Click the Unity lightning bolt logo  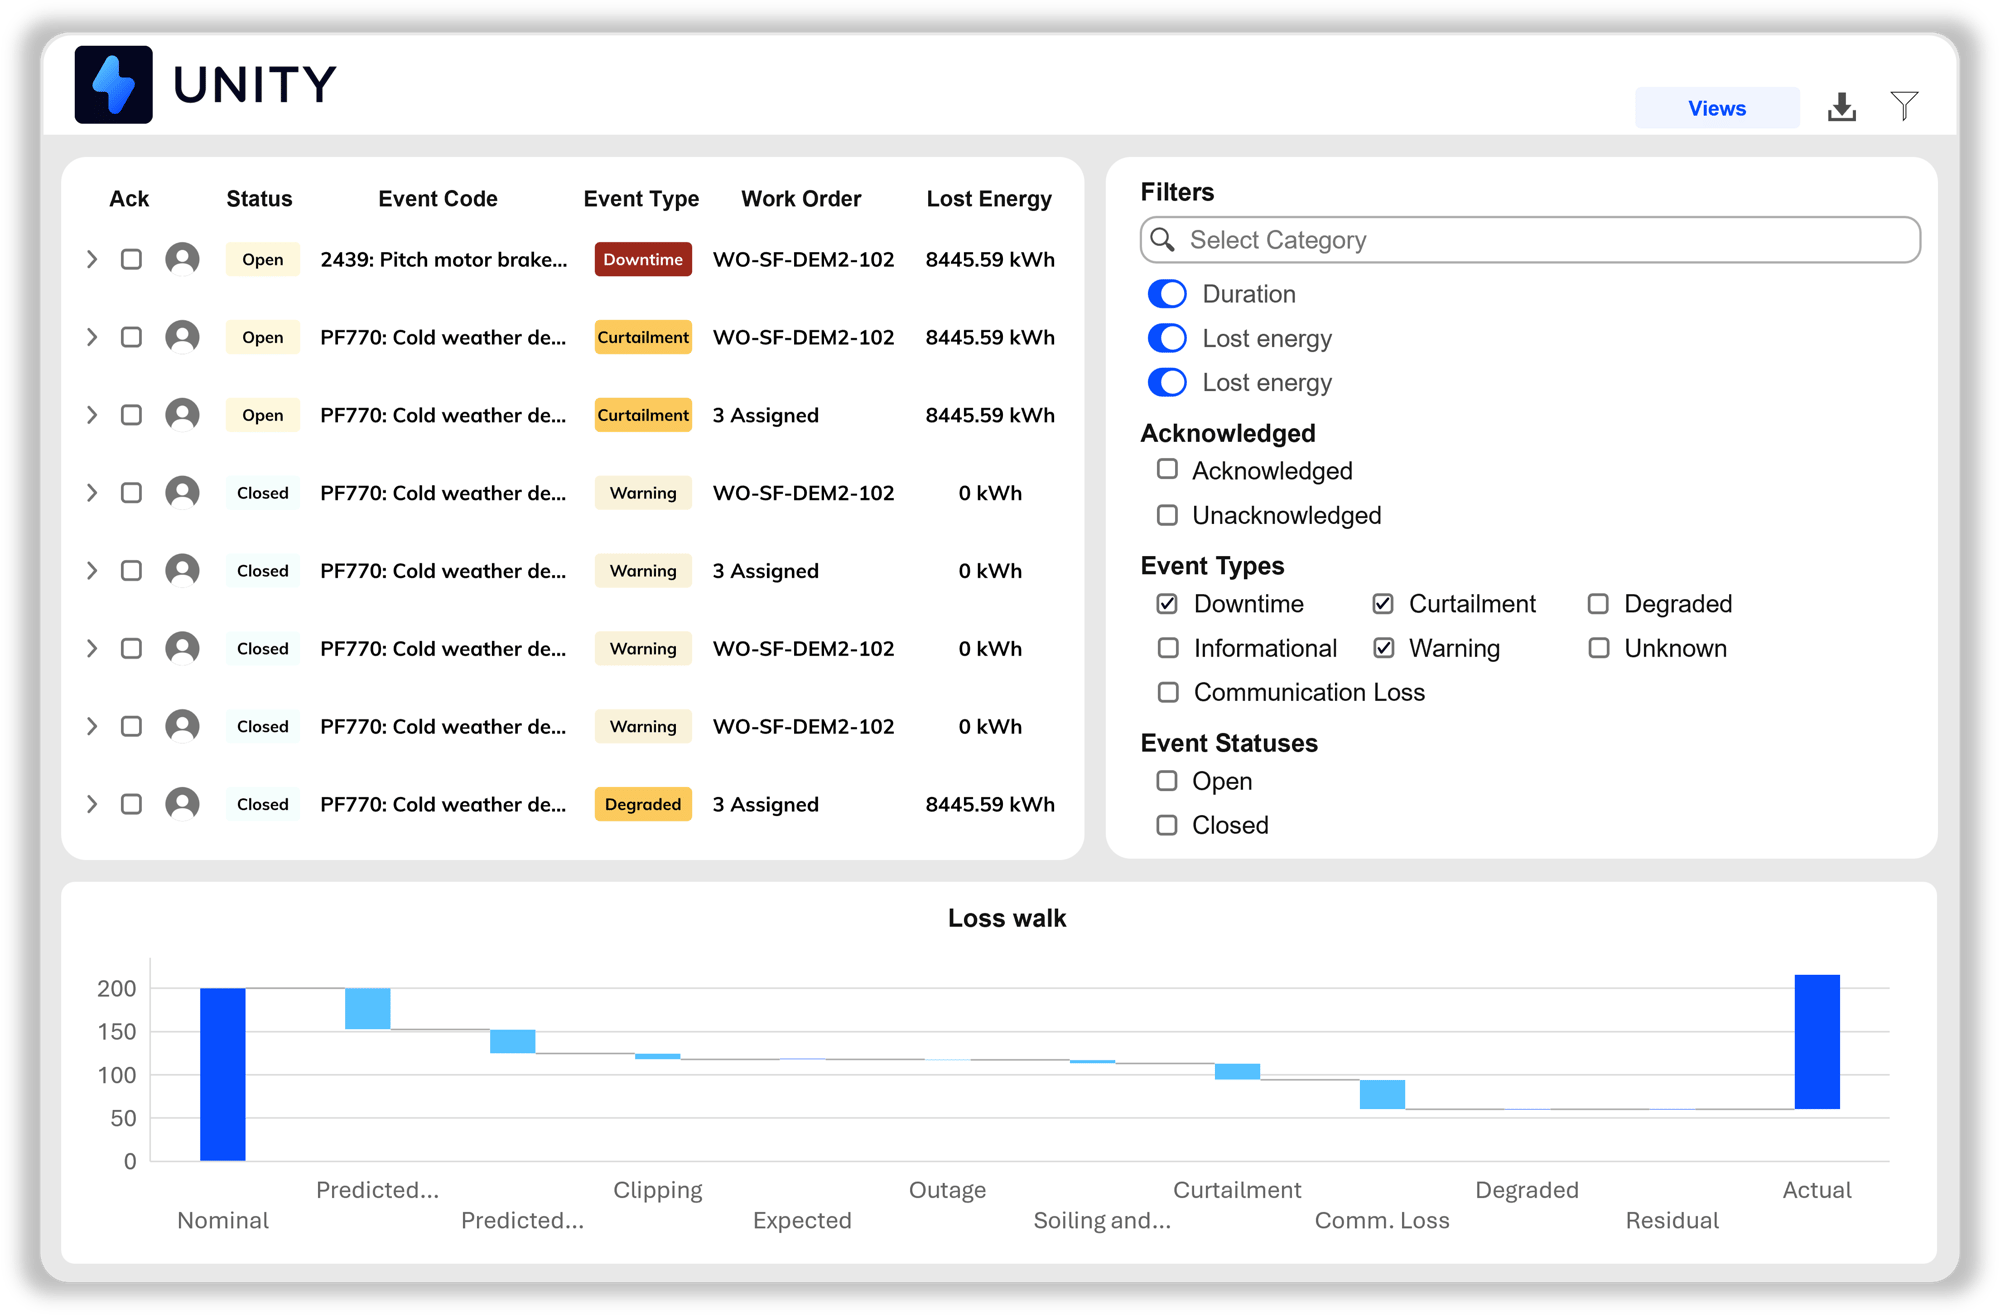coord(114,85)
